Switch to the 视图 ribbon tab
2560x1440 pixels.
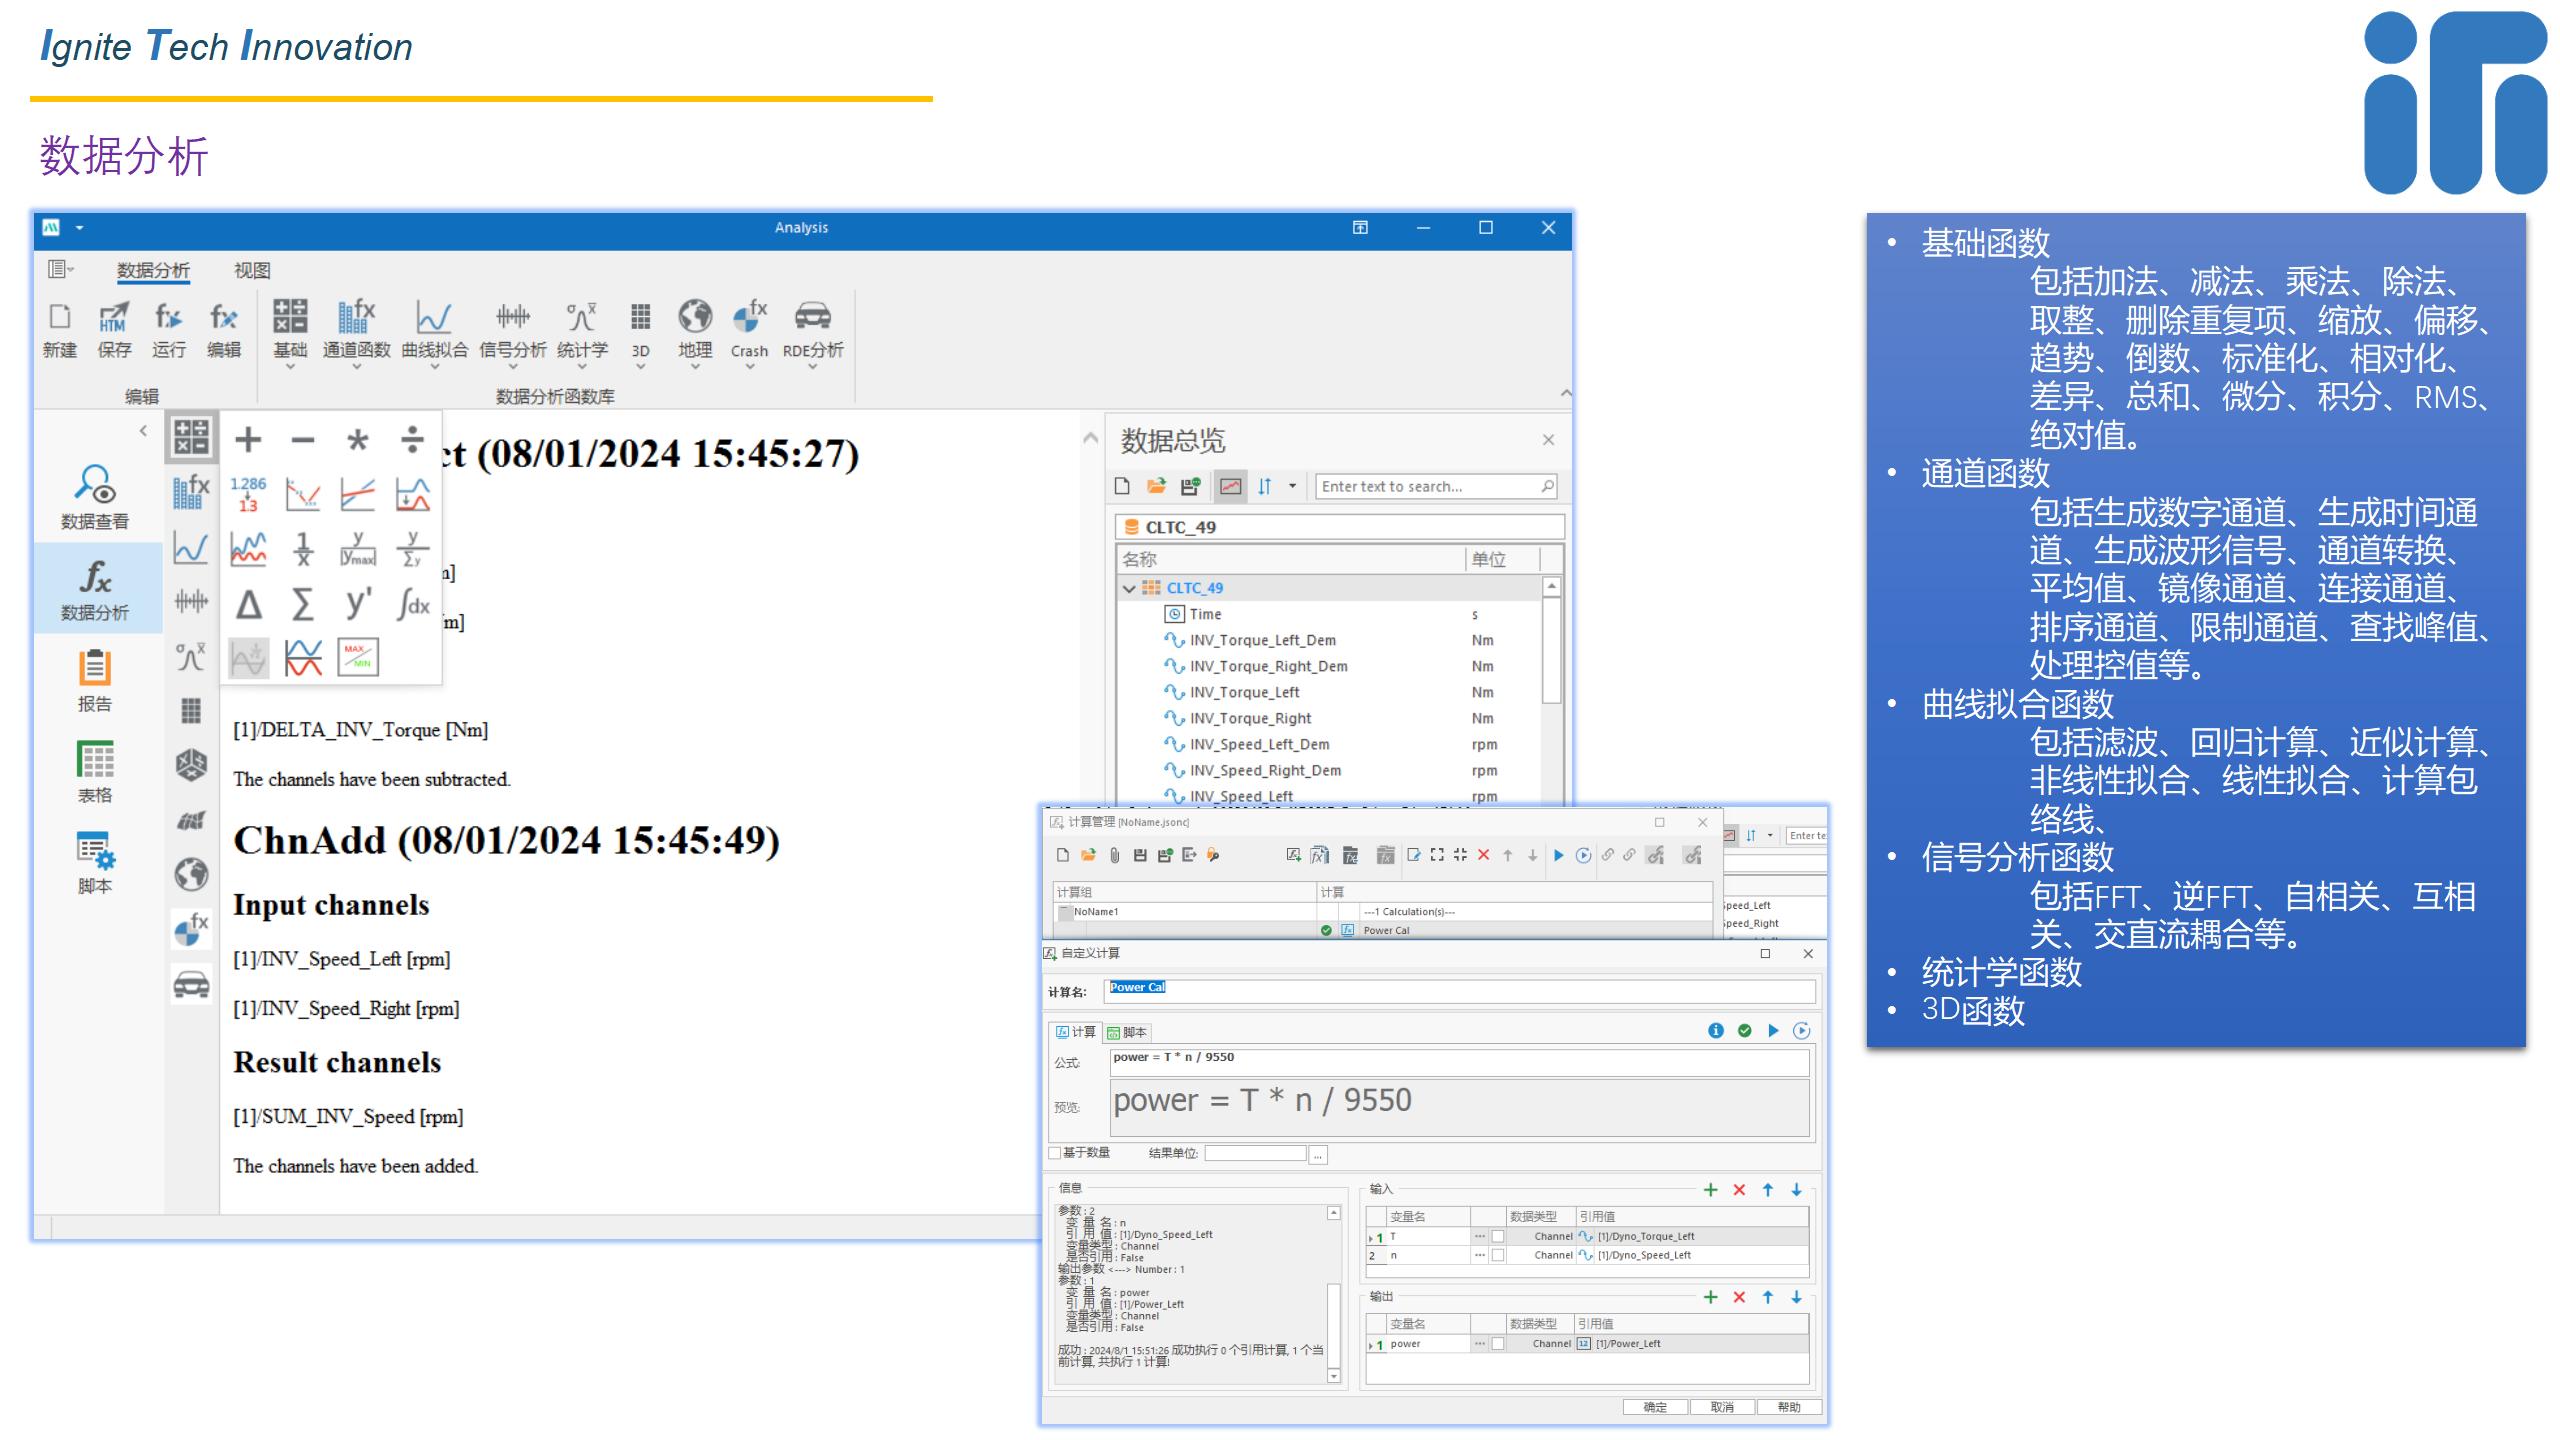coord(252,270)
